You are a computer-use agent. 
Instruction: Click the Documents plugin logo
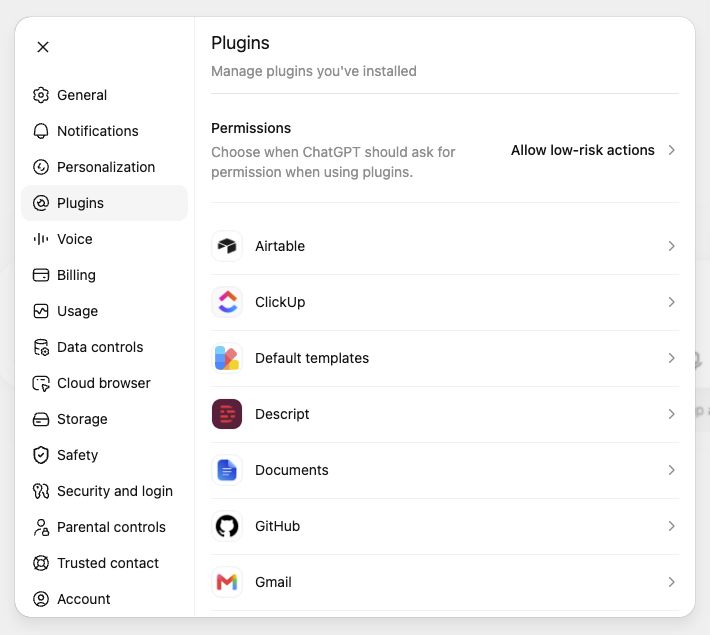click(x=227, y=470)
